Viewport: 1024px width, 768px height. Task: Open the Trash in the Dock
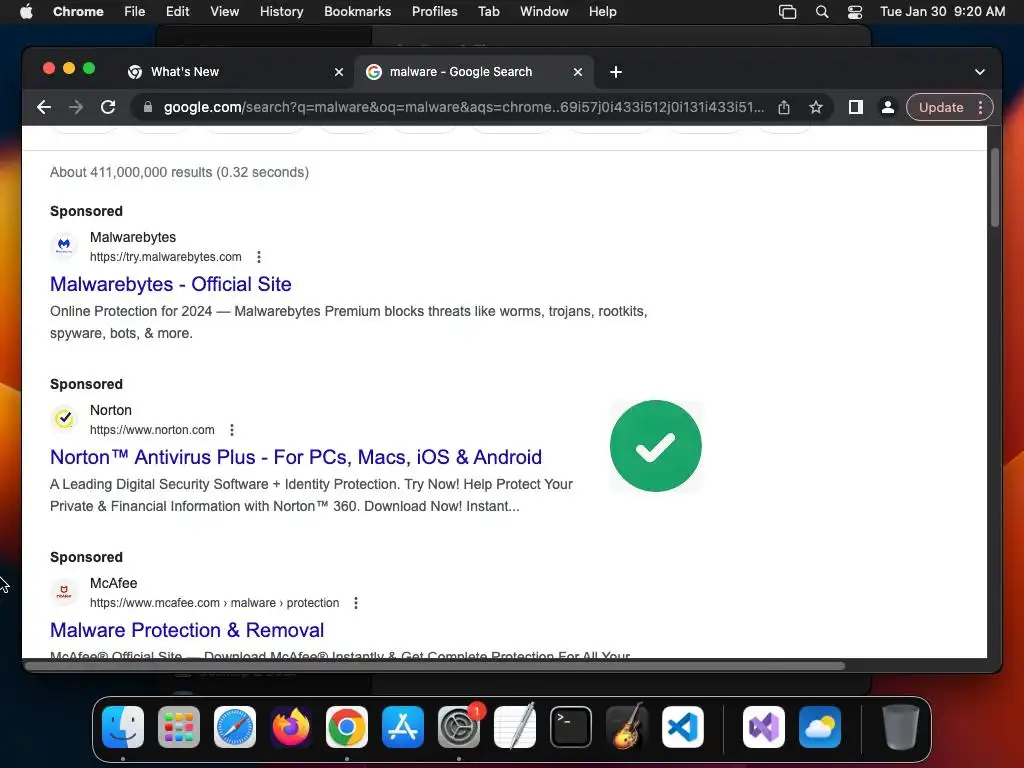[901, 727]
